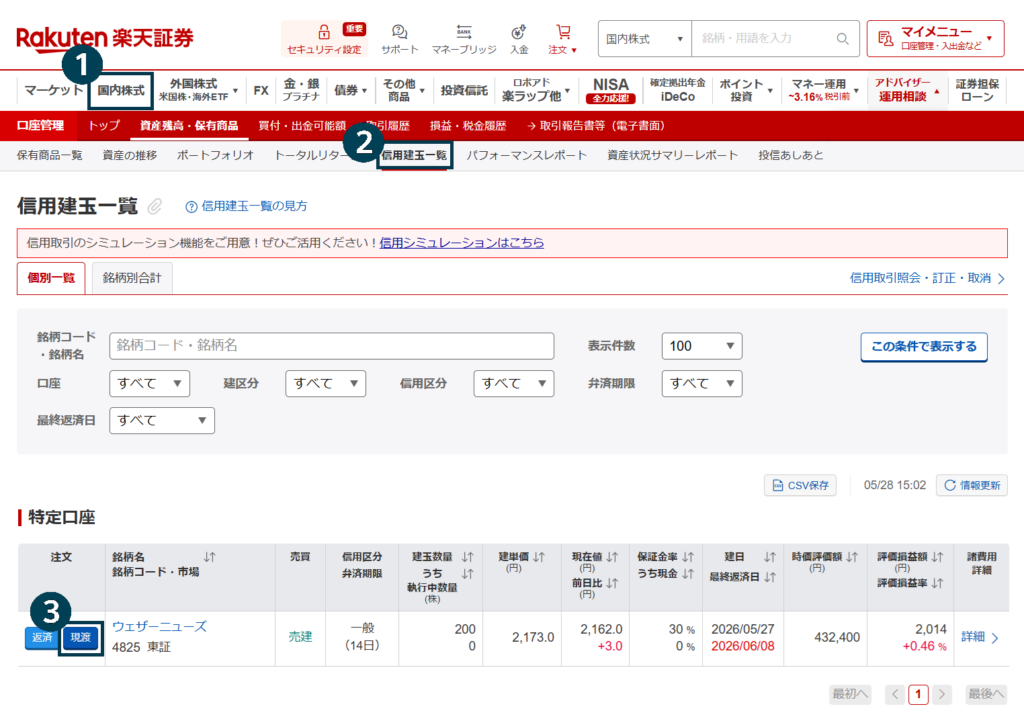Open the ウェザーニューズ stock link
This screenshot has width=1024, height=721.
pos(159,627)
